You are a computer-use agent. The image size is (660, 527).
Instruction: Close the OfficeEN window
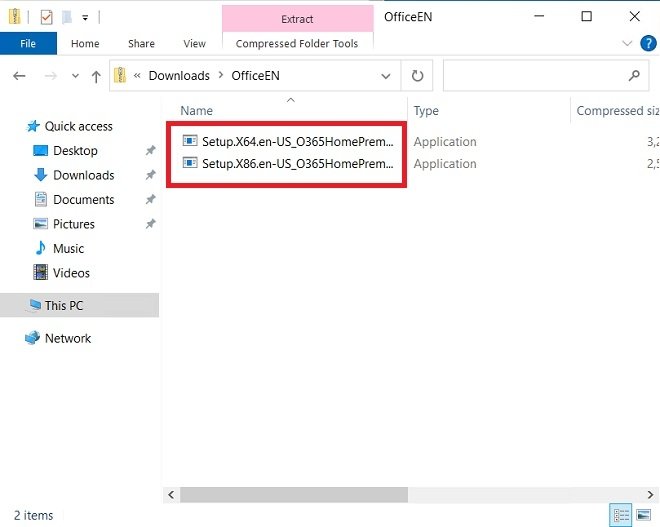634,16
